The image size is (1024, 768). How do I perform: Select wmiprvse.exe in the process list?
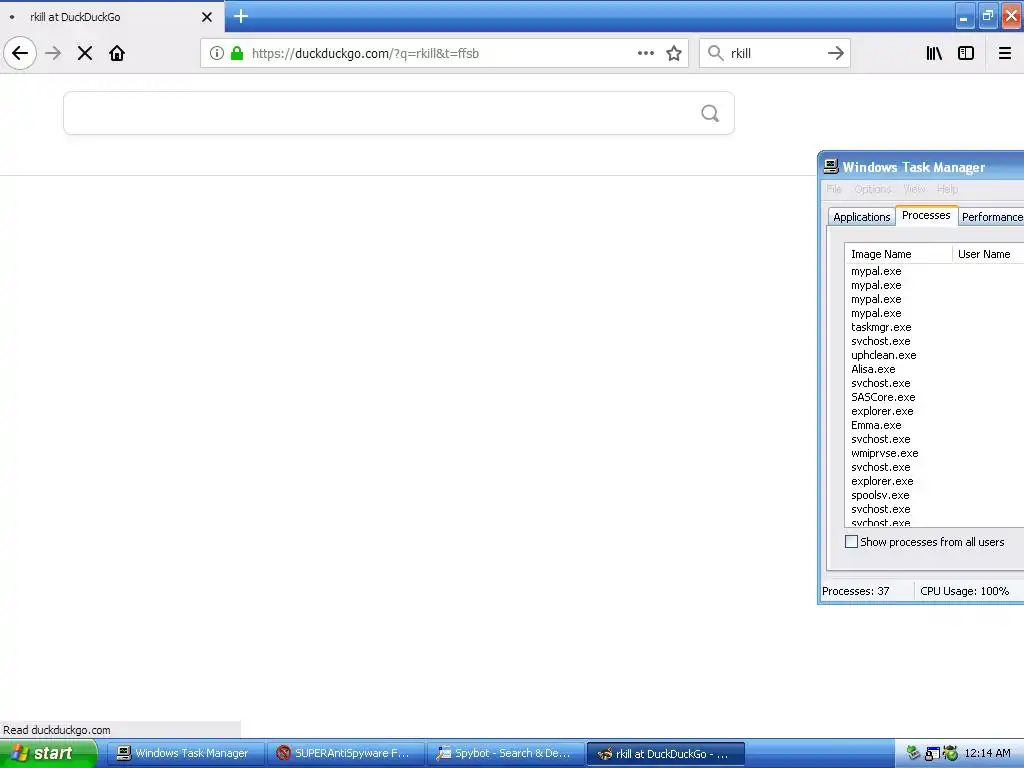tap(884, 453)
